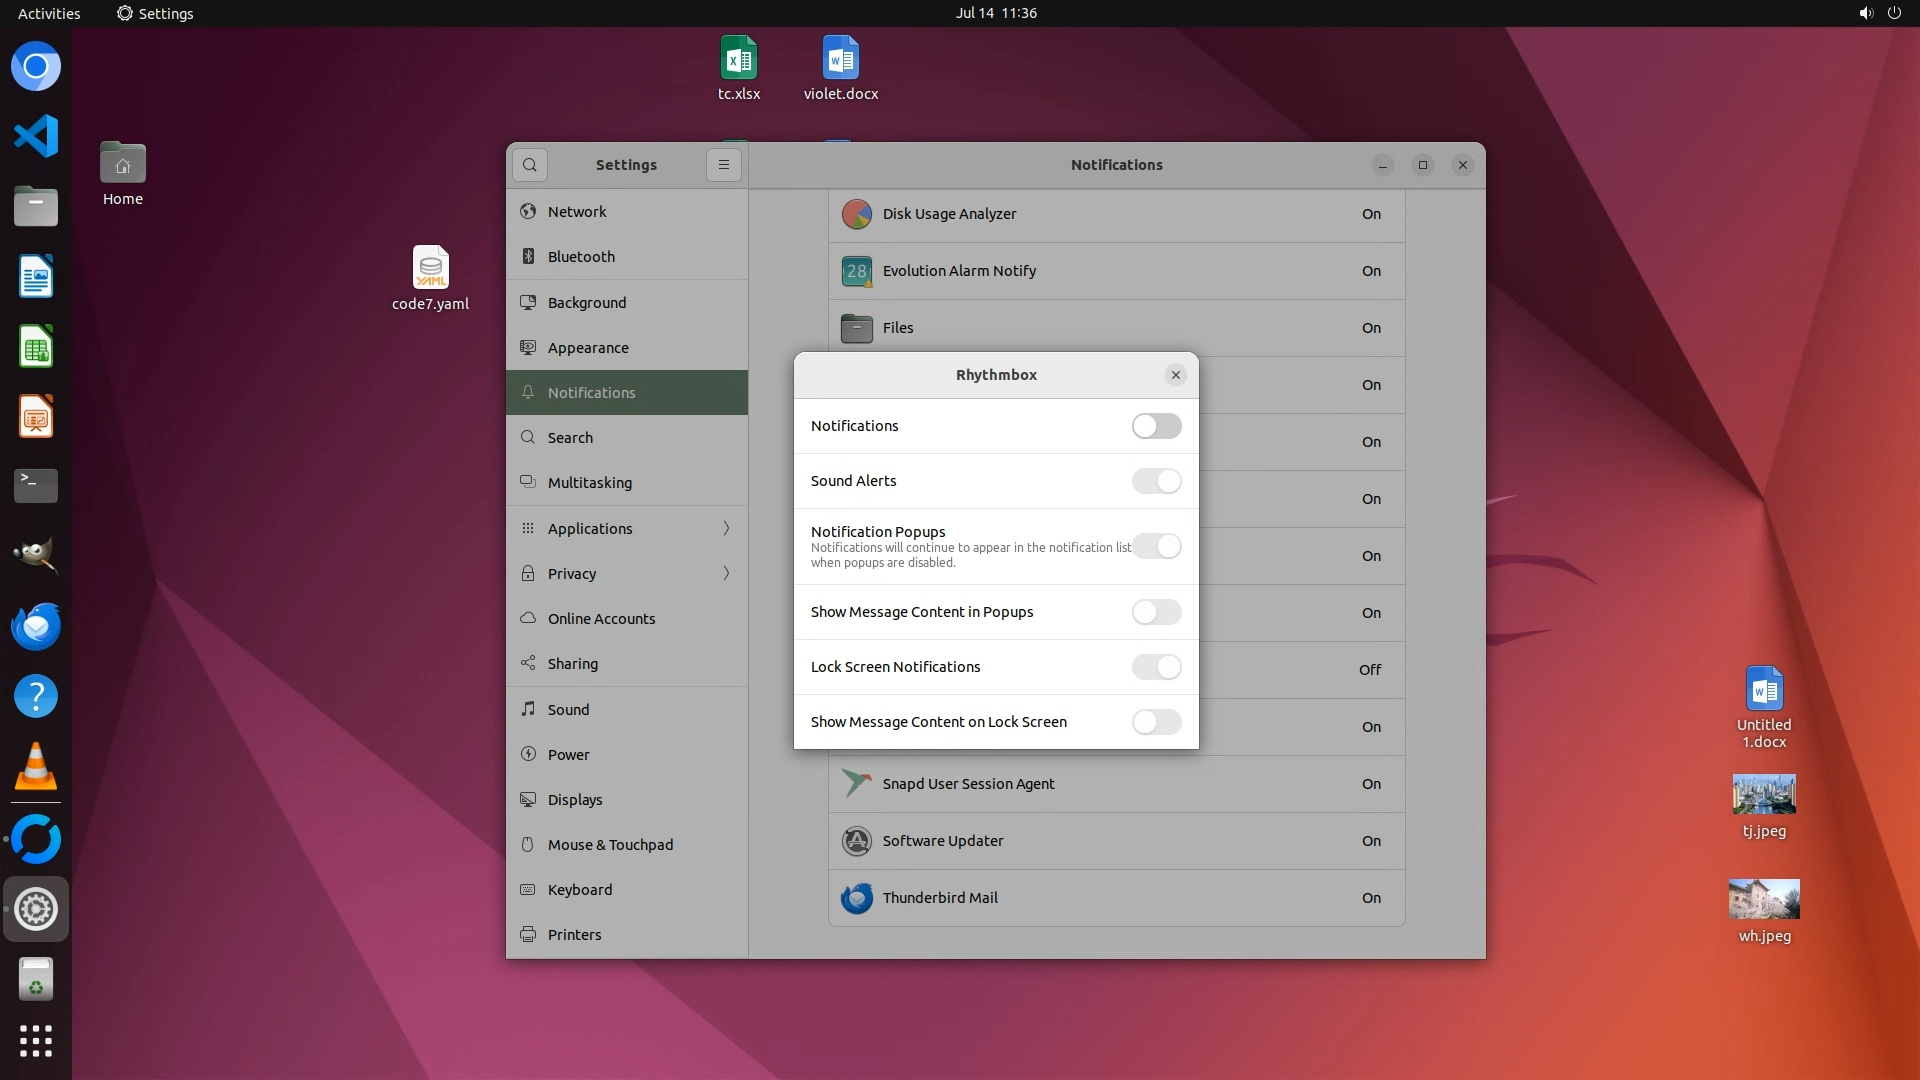Launch VLC media player from dock
1920x1080 pixels.
pos(36,768)
